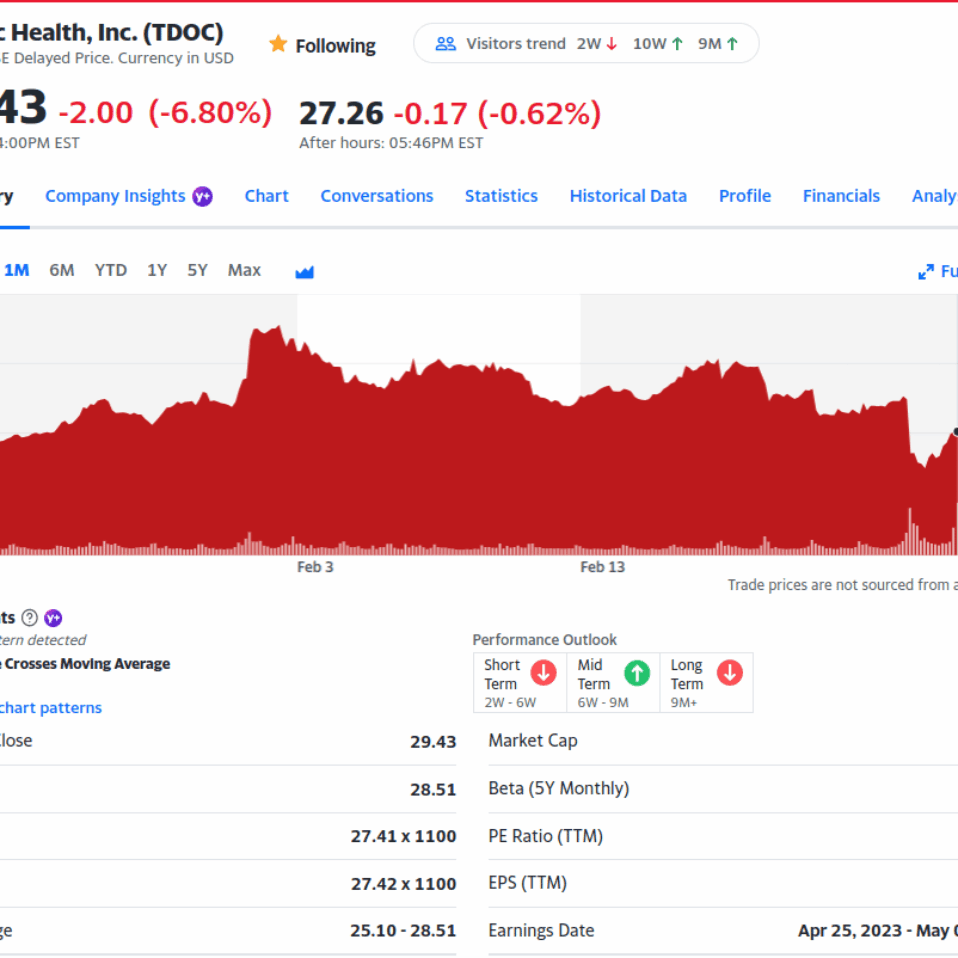958x958 pixels.
Task: Go to the Historical Data tab
Action: coord(628,196)
